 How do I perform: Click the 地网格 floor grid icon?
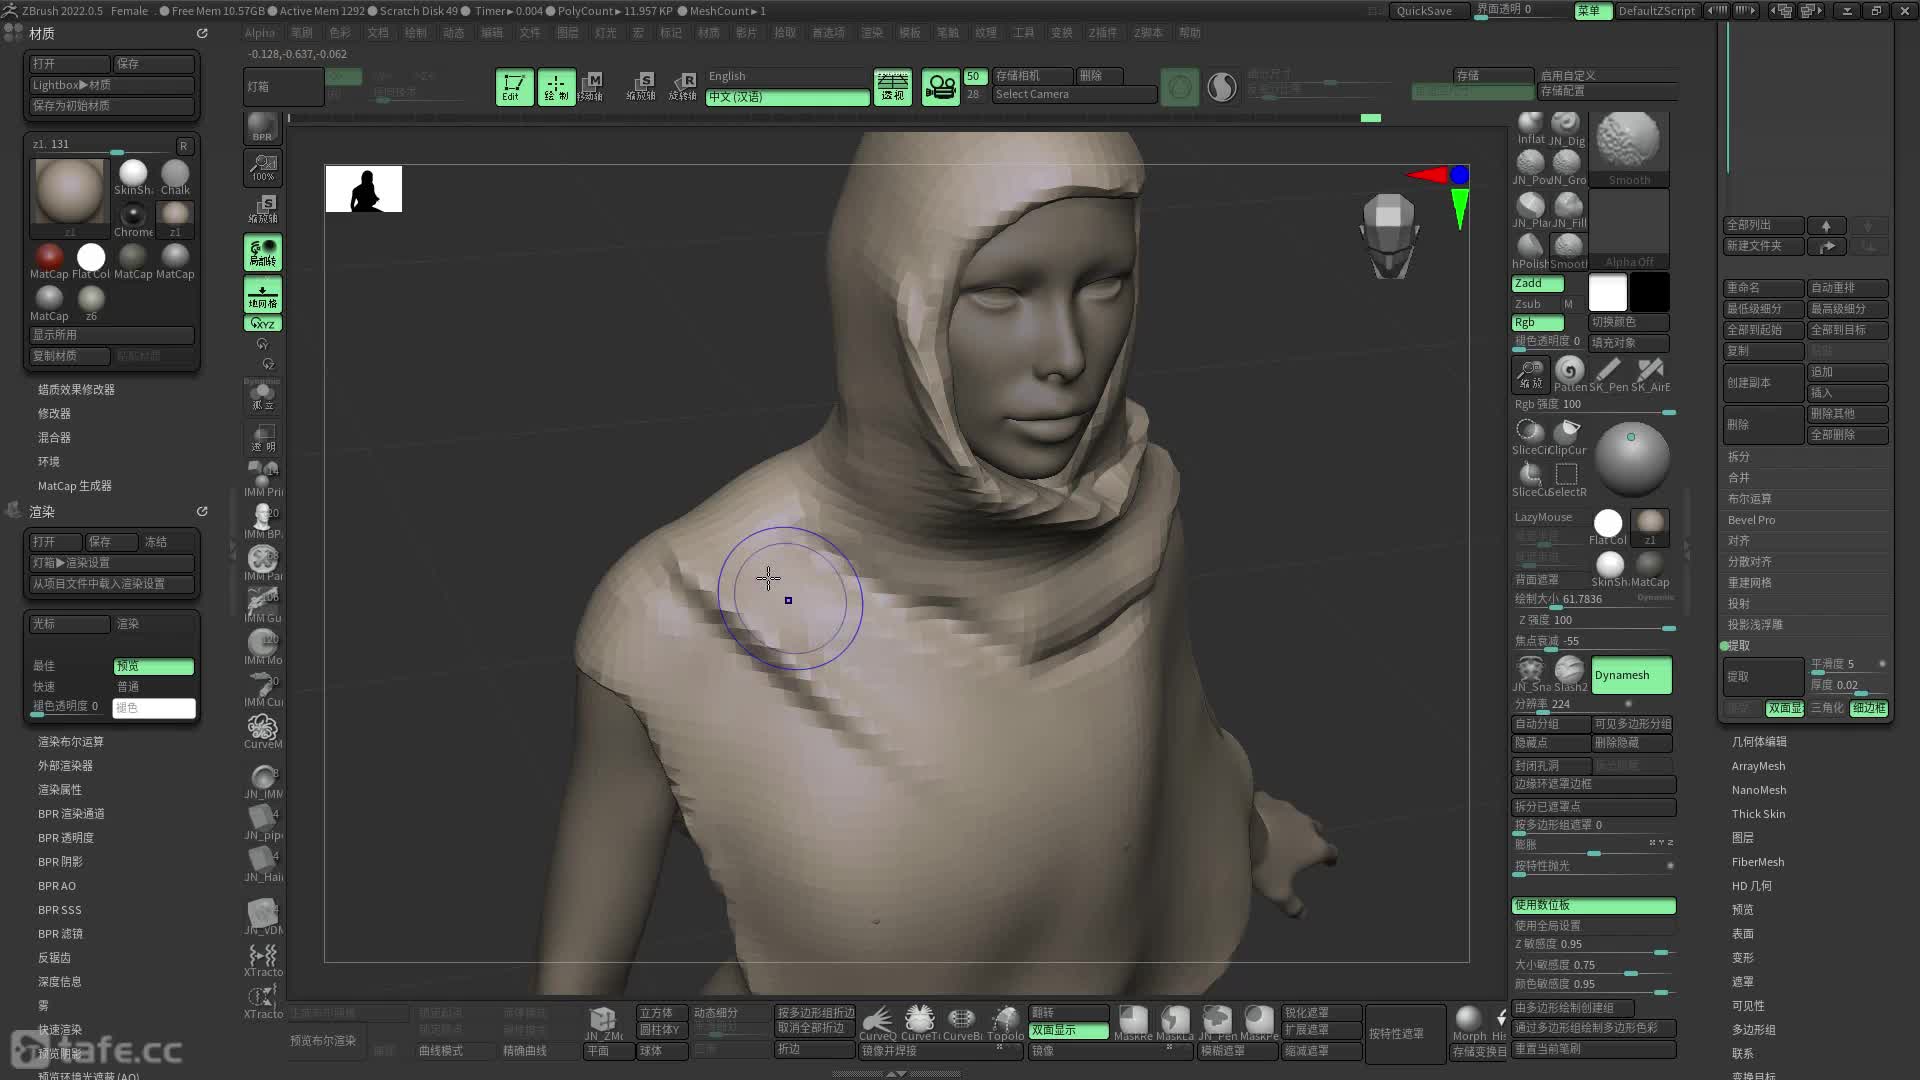coord(262,294)
